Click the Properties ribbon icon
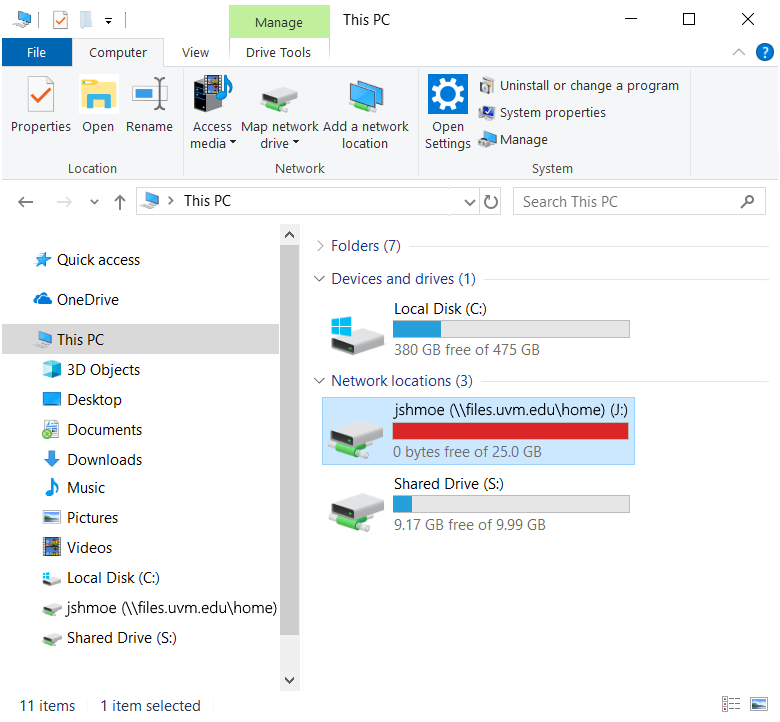 [41, 95]
